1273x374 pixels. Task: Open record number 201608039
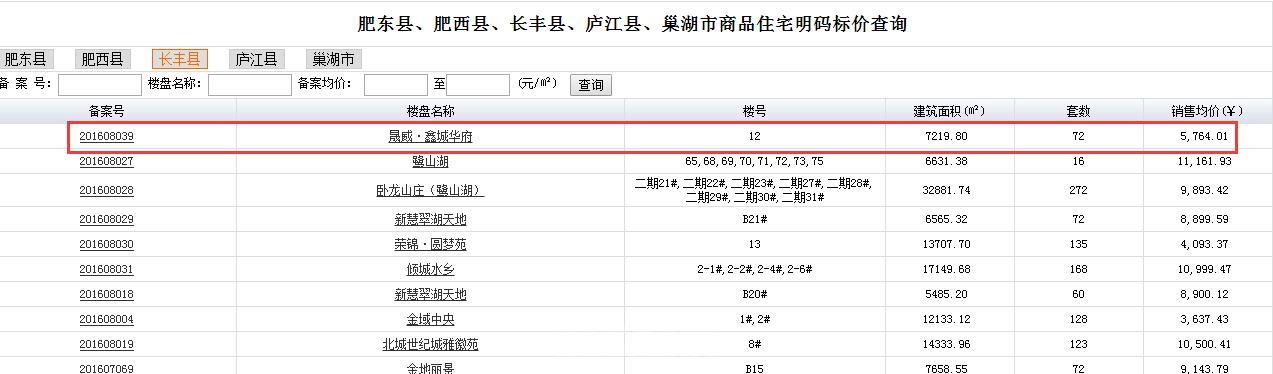click(x=106, y=137)
